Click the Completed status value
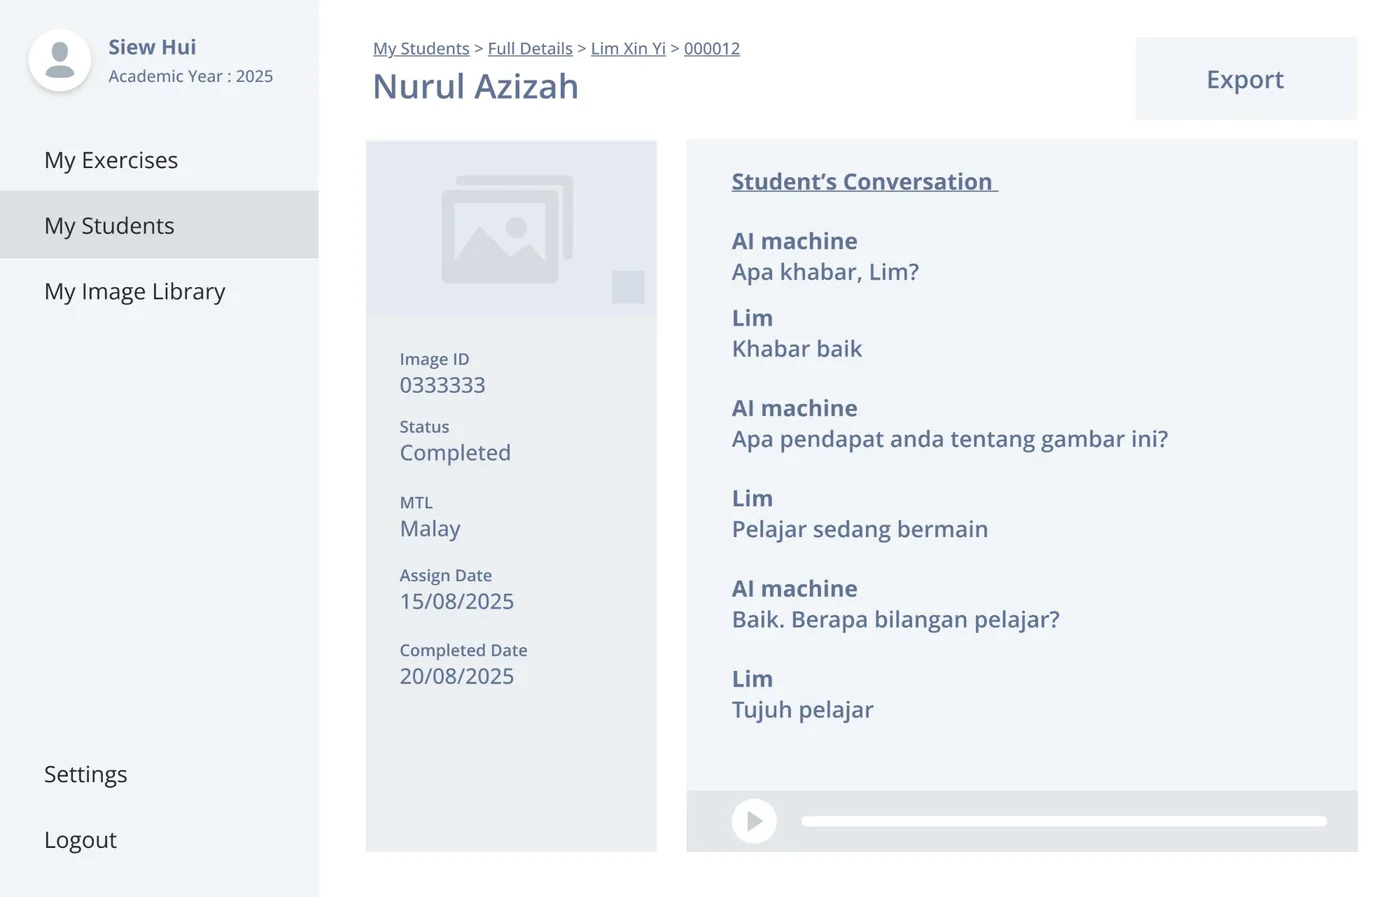Viewport: 1400px width, 897px height. pyautogui.click(x=455, y=453)
